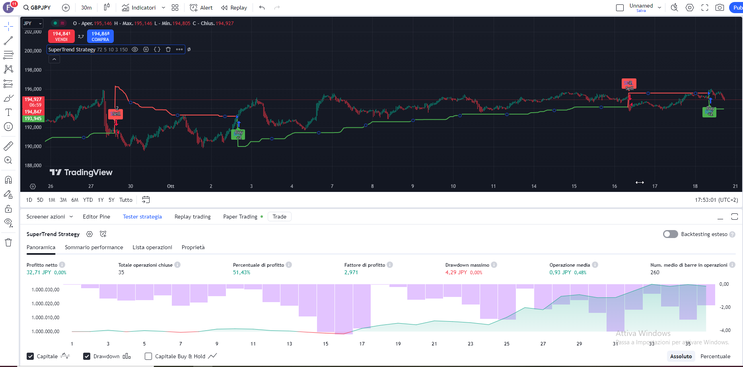Image resolution: width=743 pixels, height=367 pixels.
Task: Add symbol with the plus circle icon
Action: pos(66,8)
